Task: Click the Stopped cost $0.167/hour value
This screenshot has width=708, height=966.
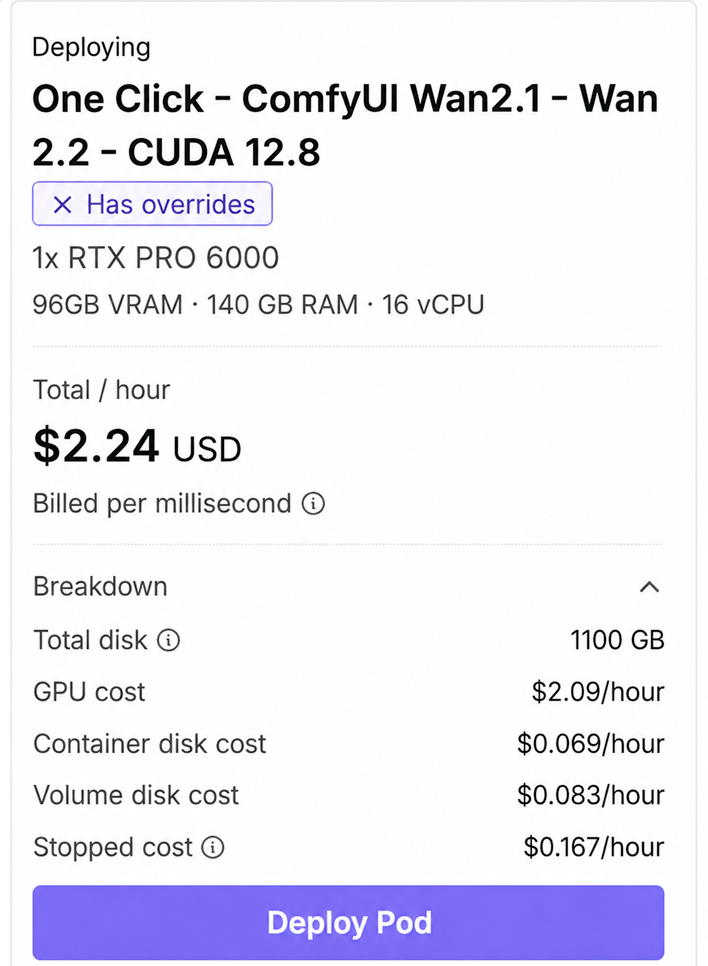Action: pyautogui.click(x=593, y=847)
